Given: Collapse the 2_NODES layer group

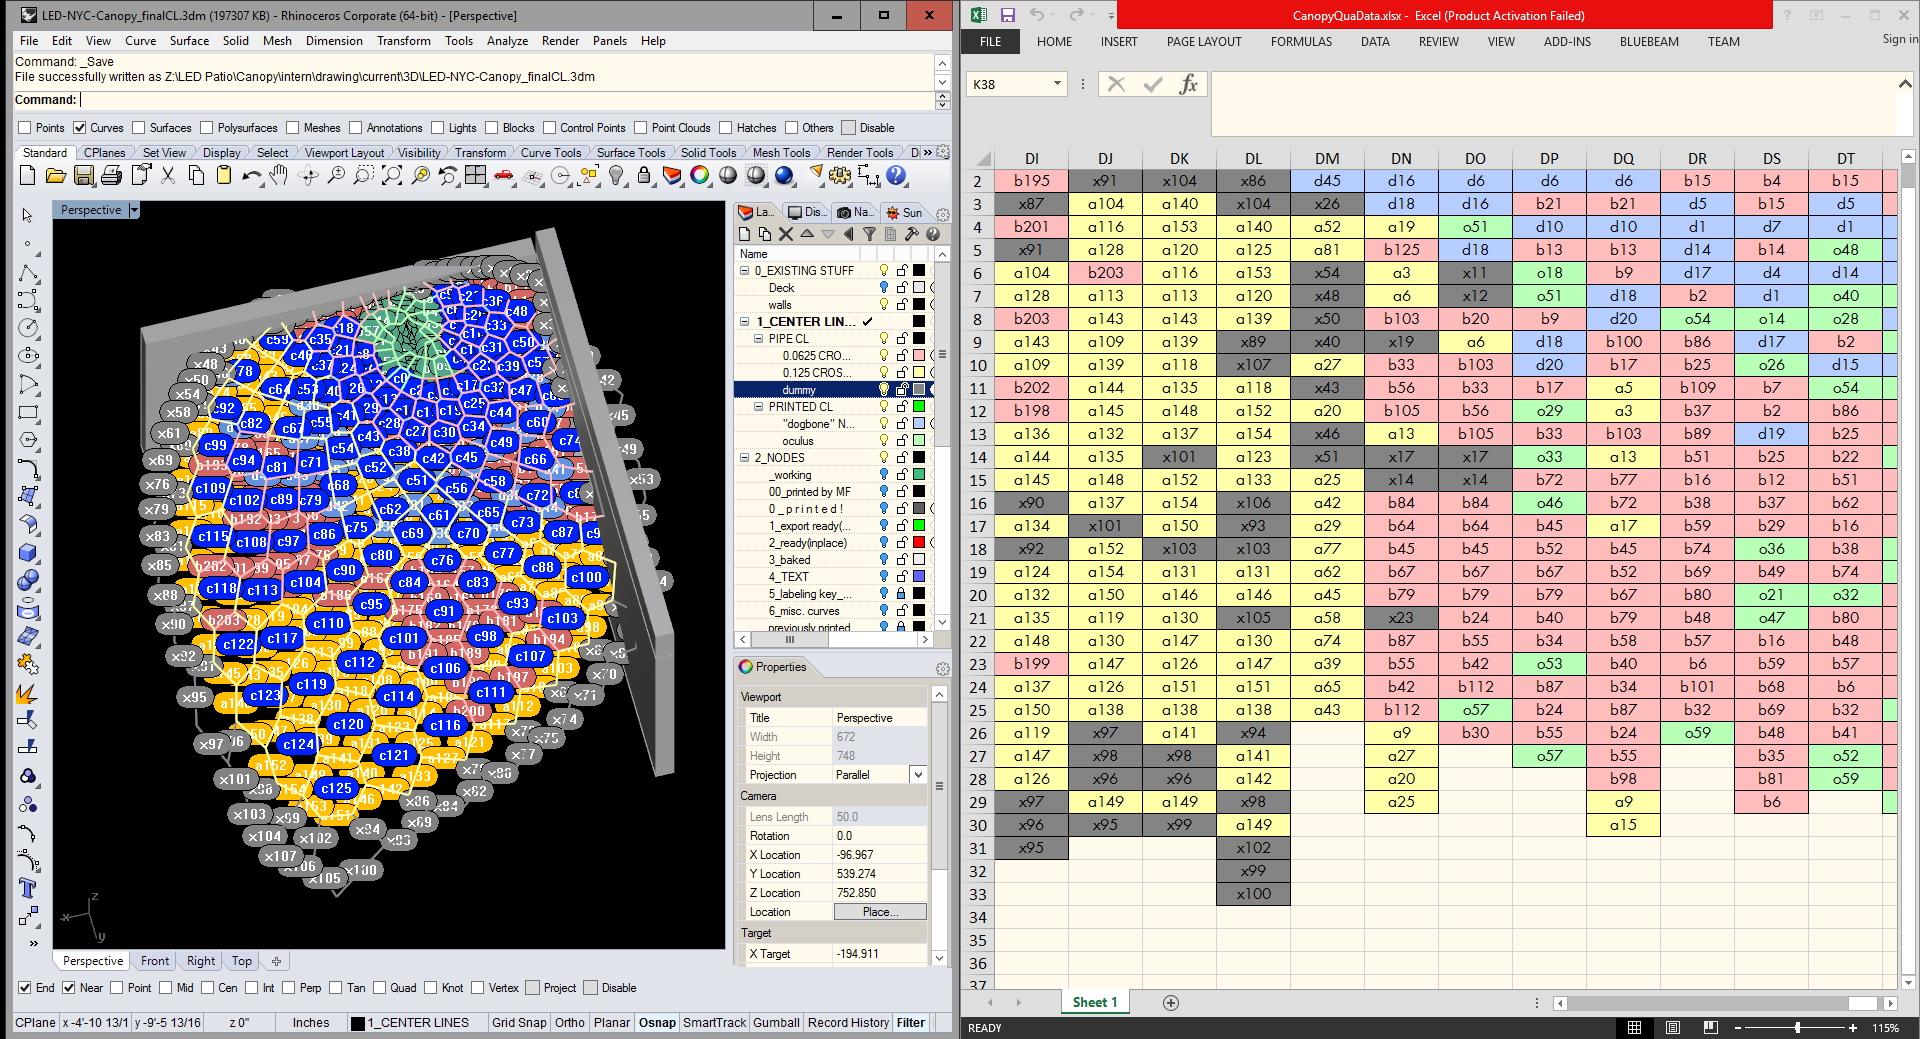Looking at the screenshot, I should [744, 458].
